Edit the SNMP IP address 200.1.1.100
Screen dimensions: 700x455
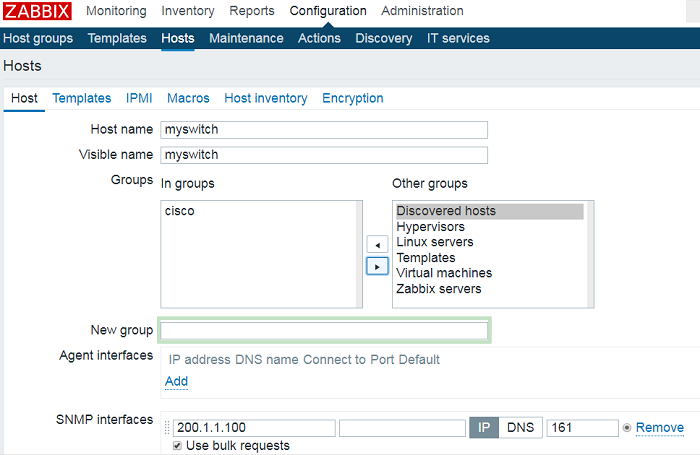(x=254, y=428)
